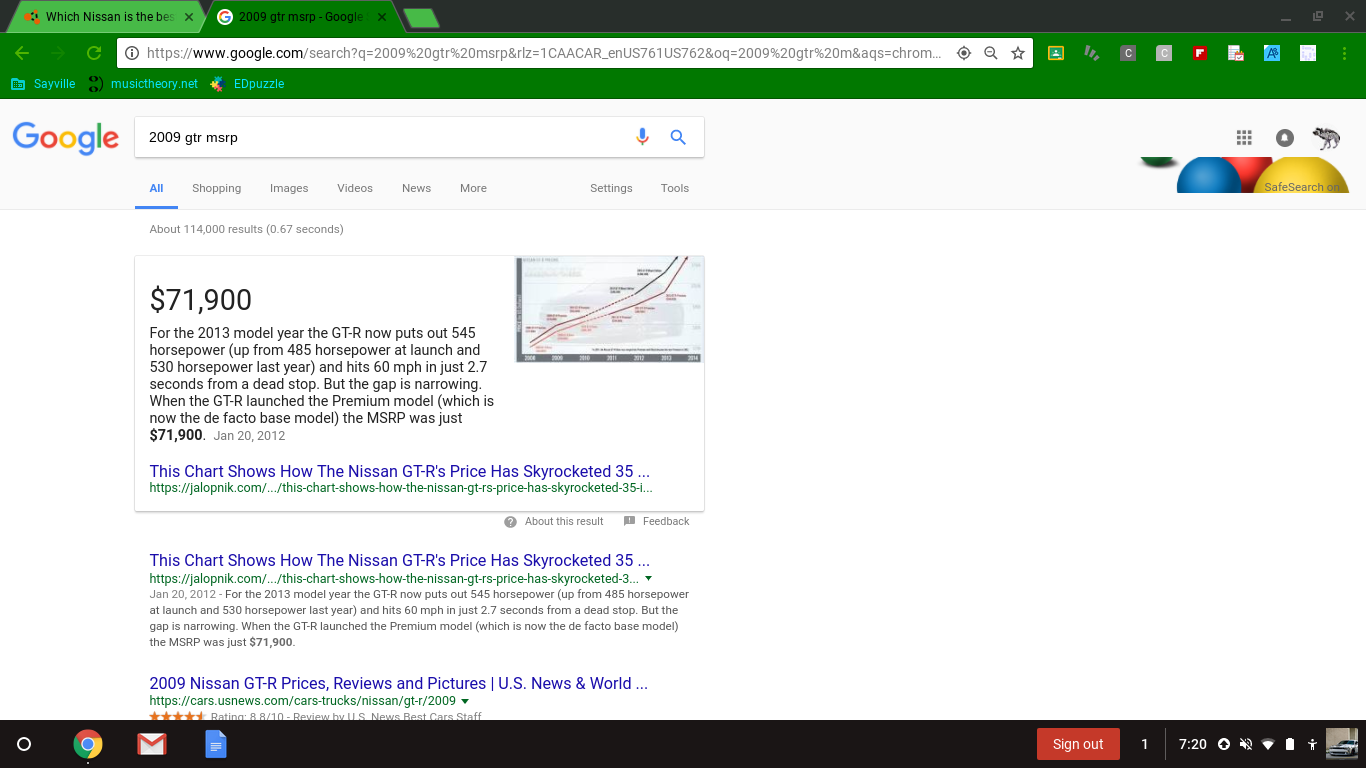Click the GT-R price chart thumbnail
The height and width of the screenshot is (768, 1366).
(x=609, y=309)
